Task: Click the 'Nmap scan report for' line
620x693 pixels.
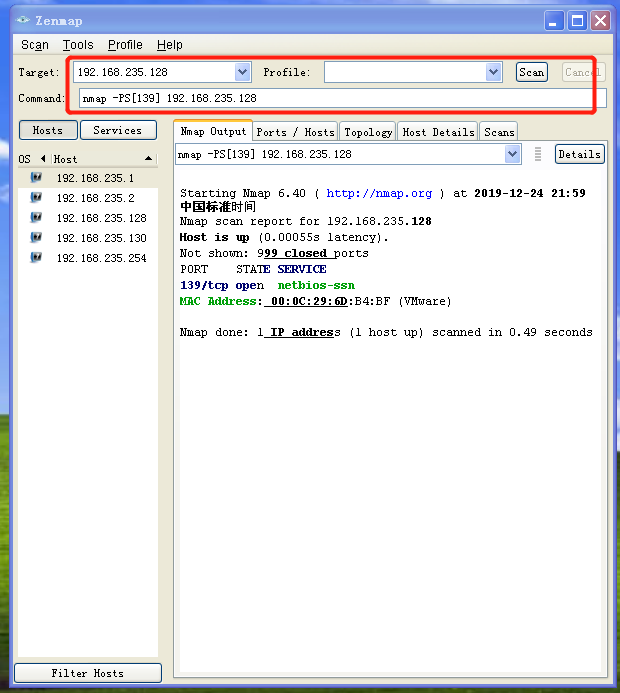Action: tap(305, 221)
